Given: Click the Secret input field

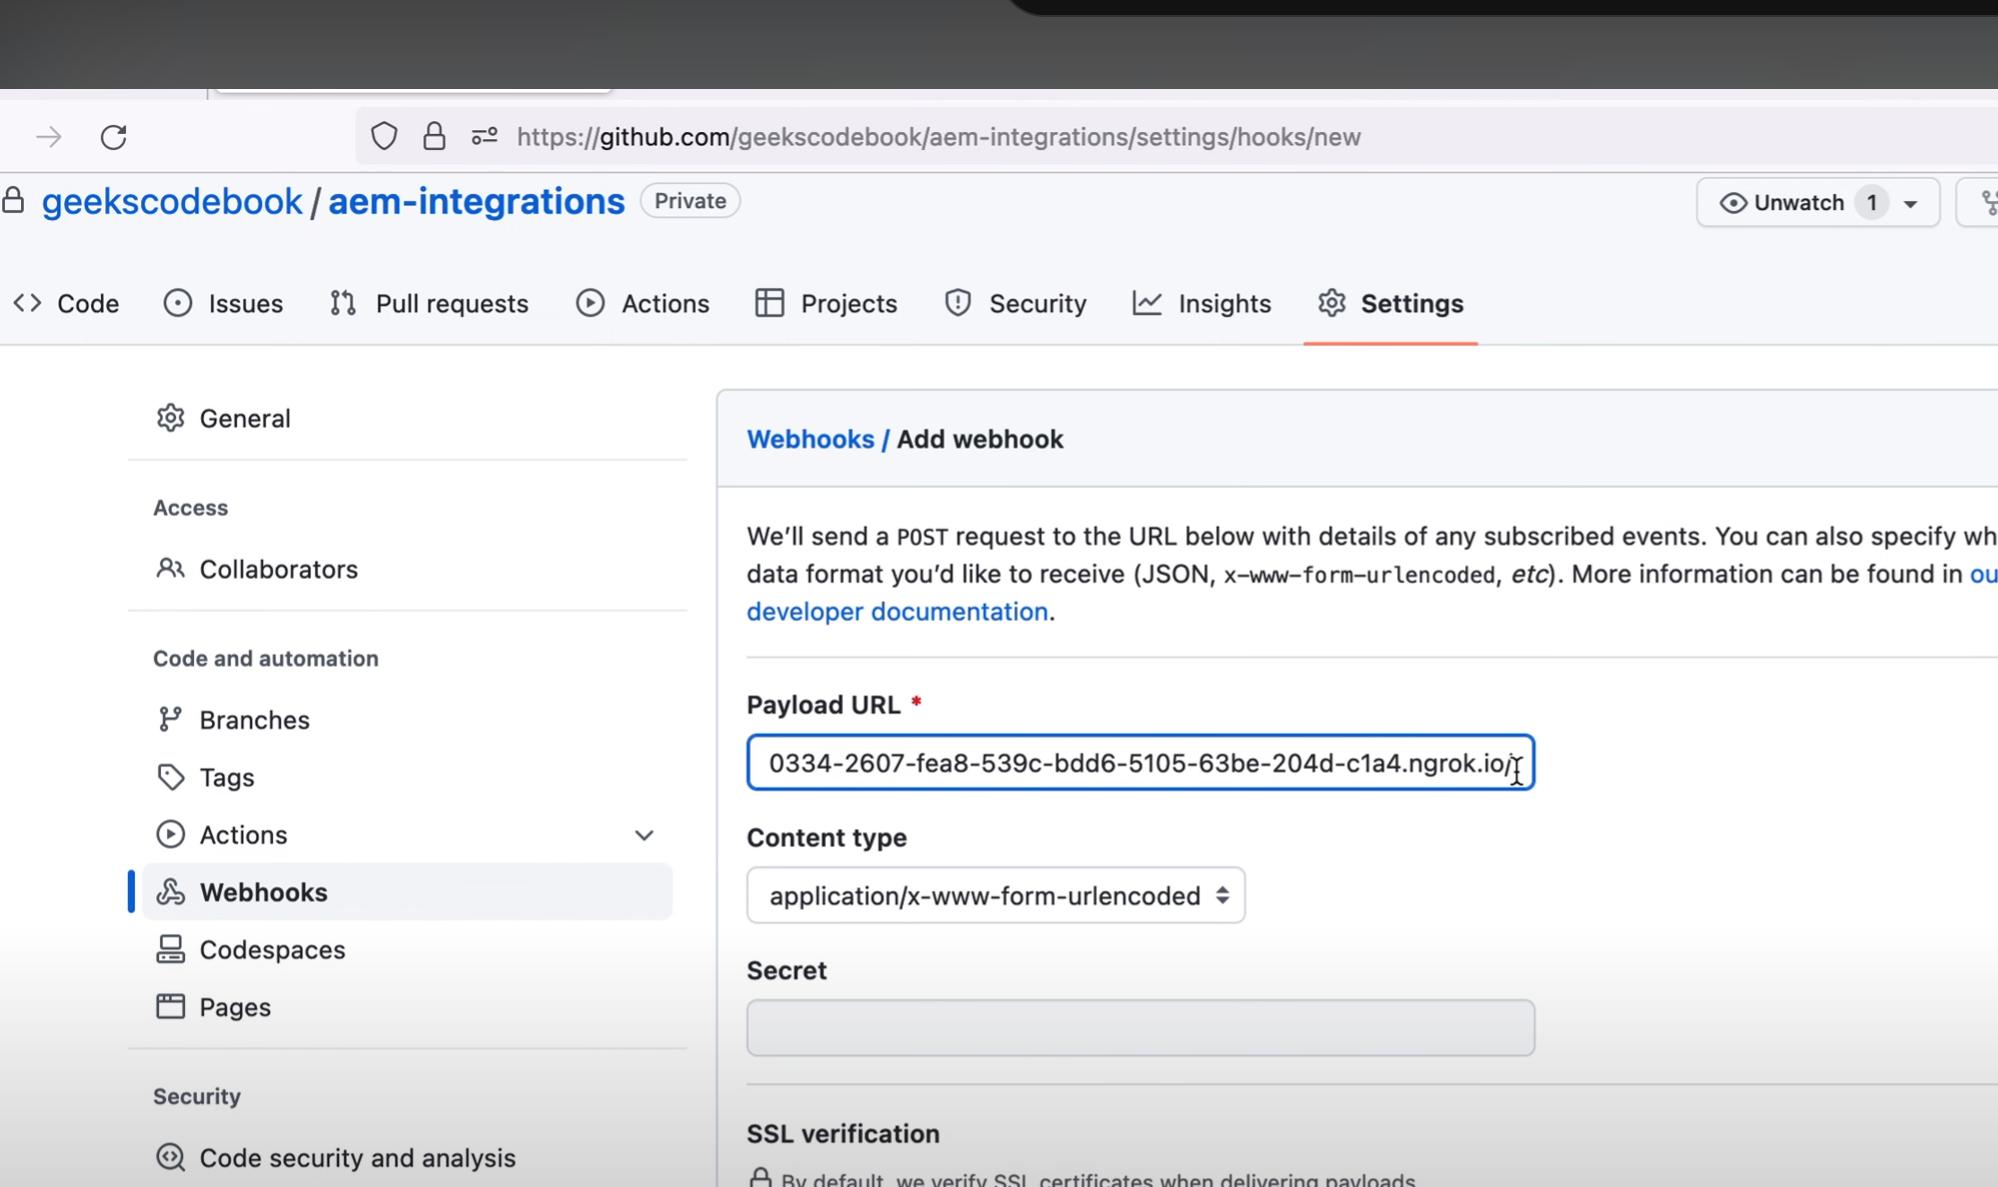Looking at the screenshot, I should tap(1140, 1027).
